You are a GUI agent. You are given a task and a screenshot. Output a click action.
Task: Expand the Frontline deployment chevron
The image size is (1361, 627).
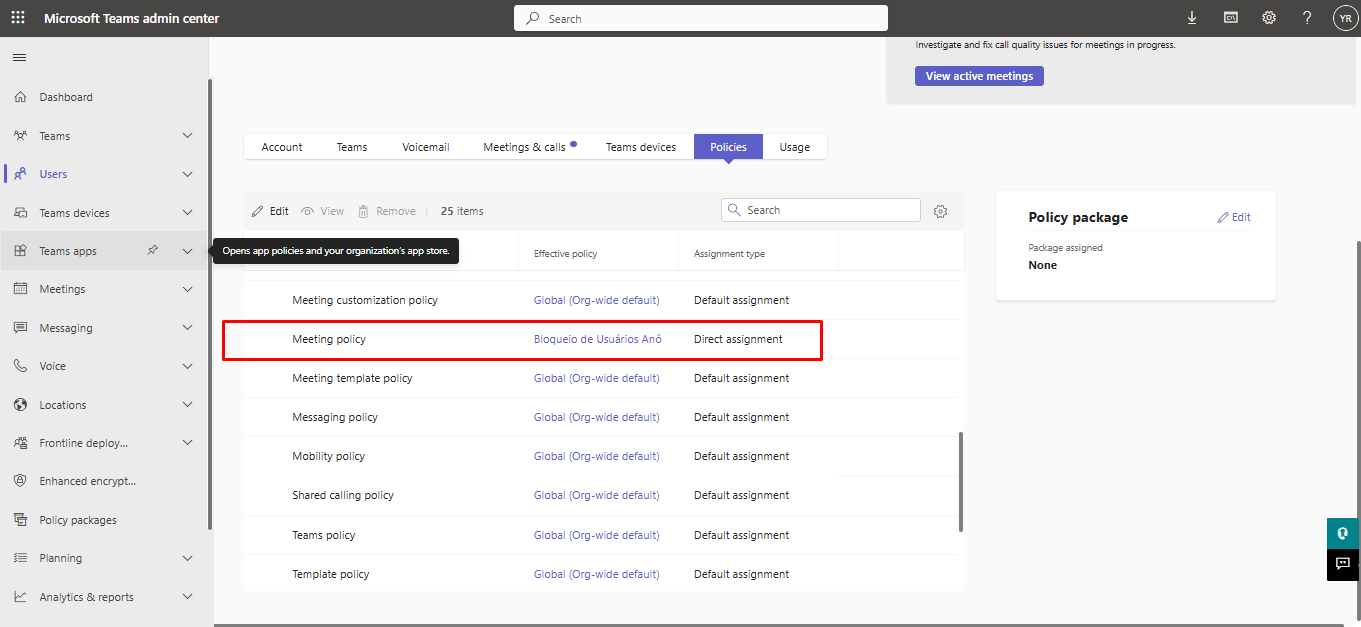tap(187, 443)
